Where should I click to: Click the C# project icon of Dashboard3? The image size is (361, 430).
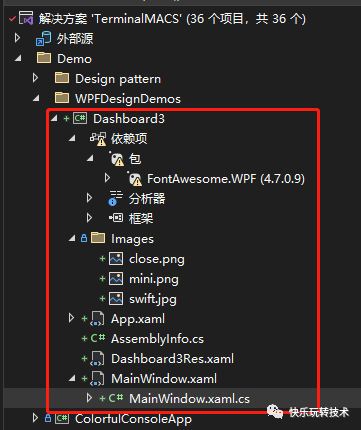(80, 118)
